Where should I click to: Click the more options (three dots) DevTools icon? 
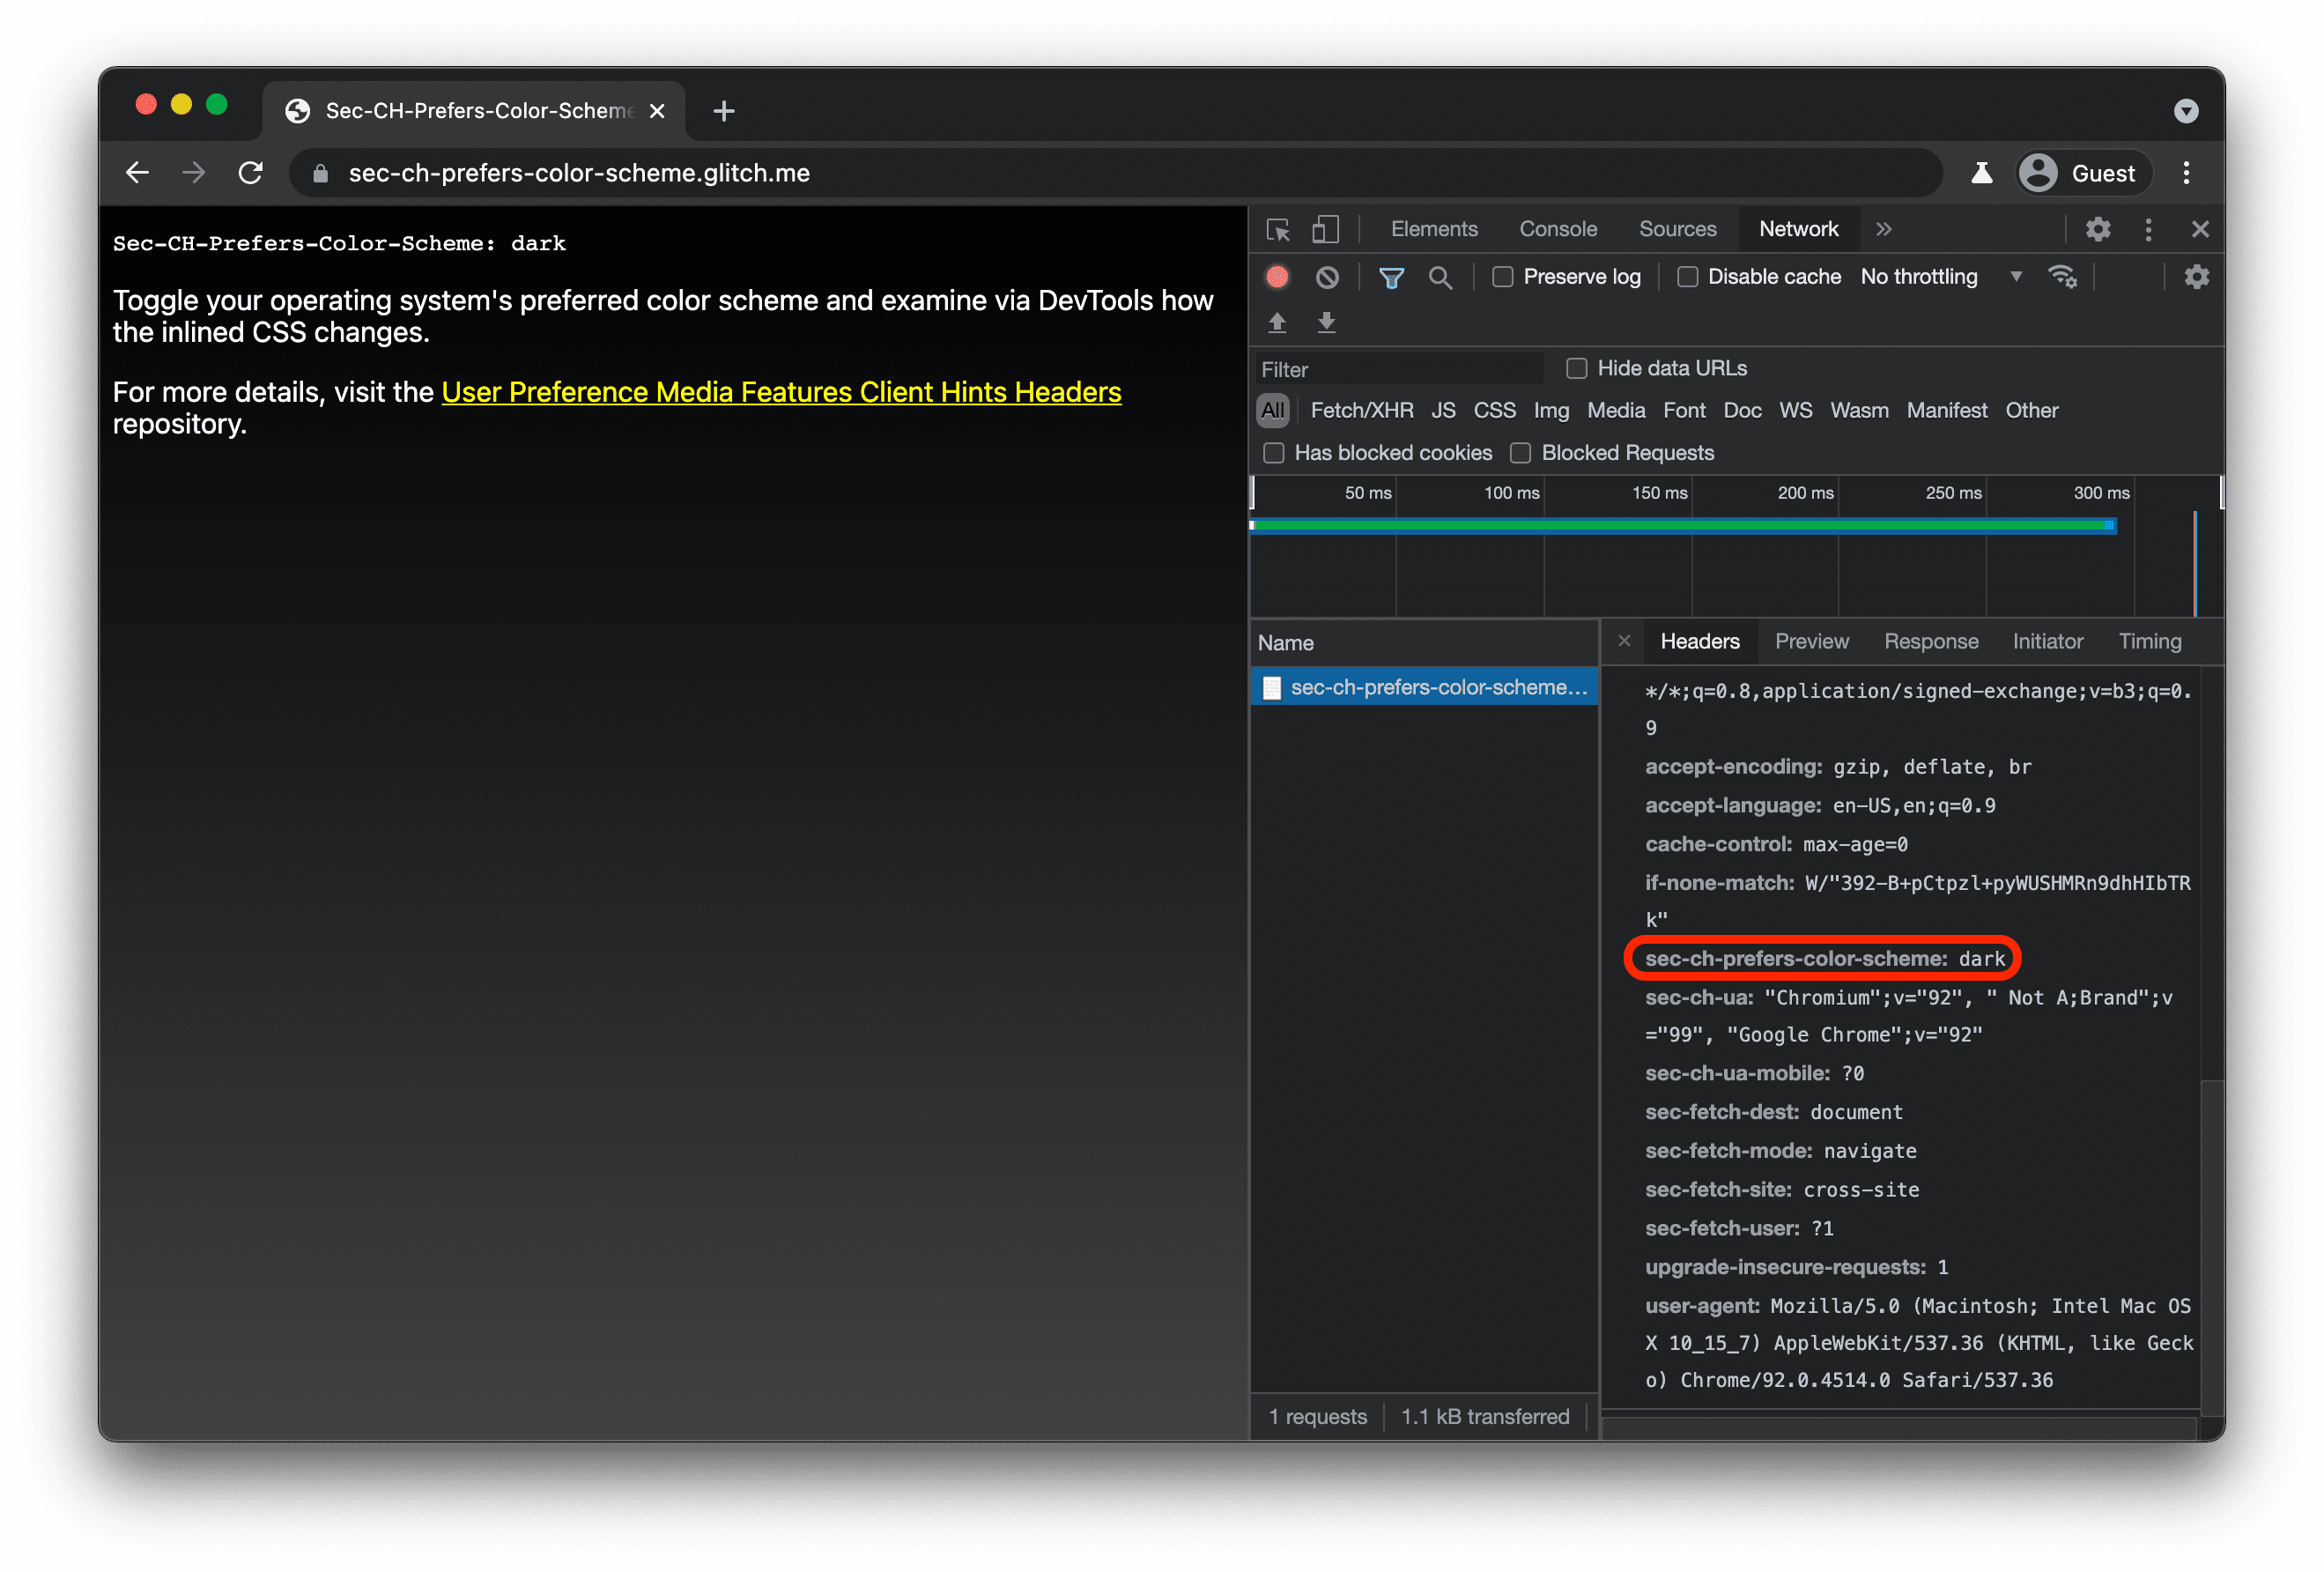(x=2149, y=228)
